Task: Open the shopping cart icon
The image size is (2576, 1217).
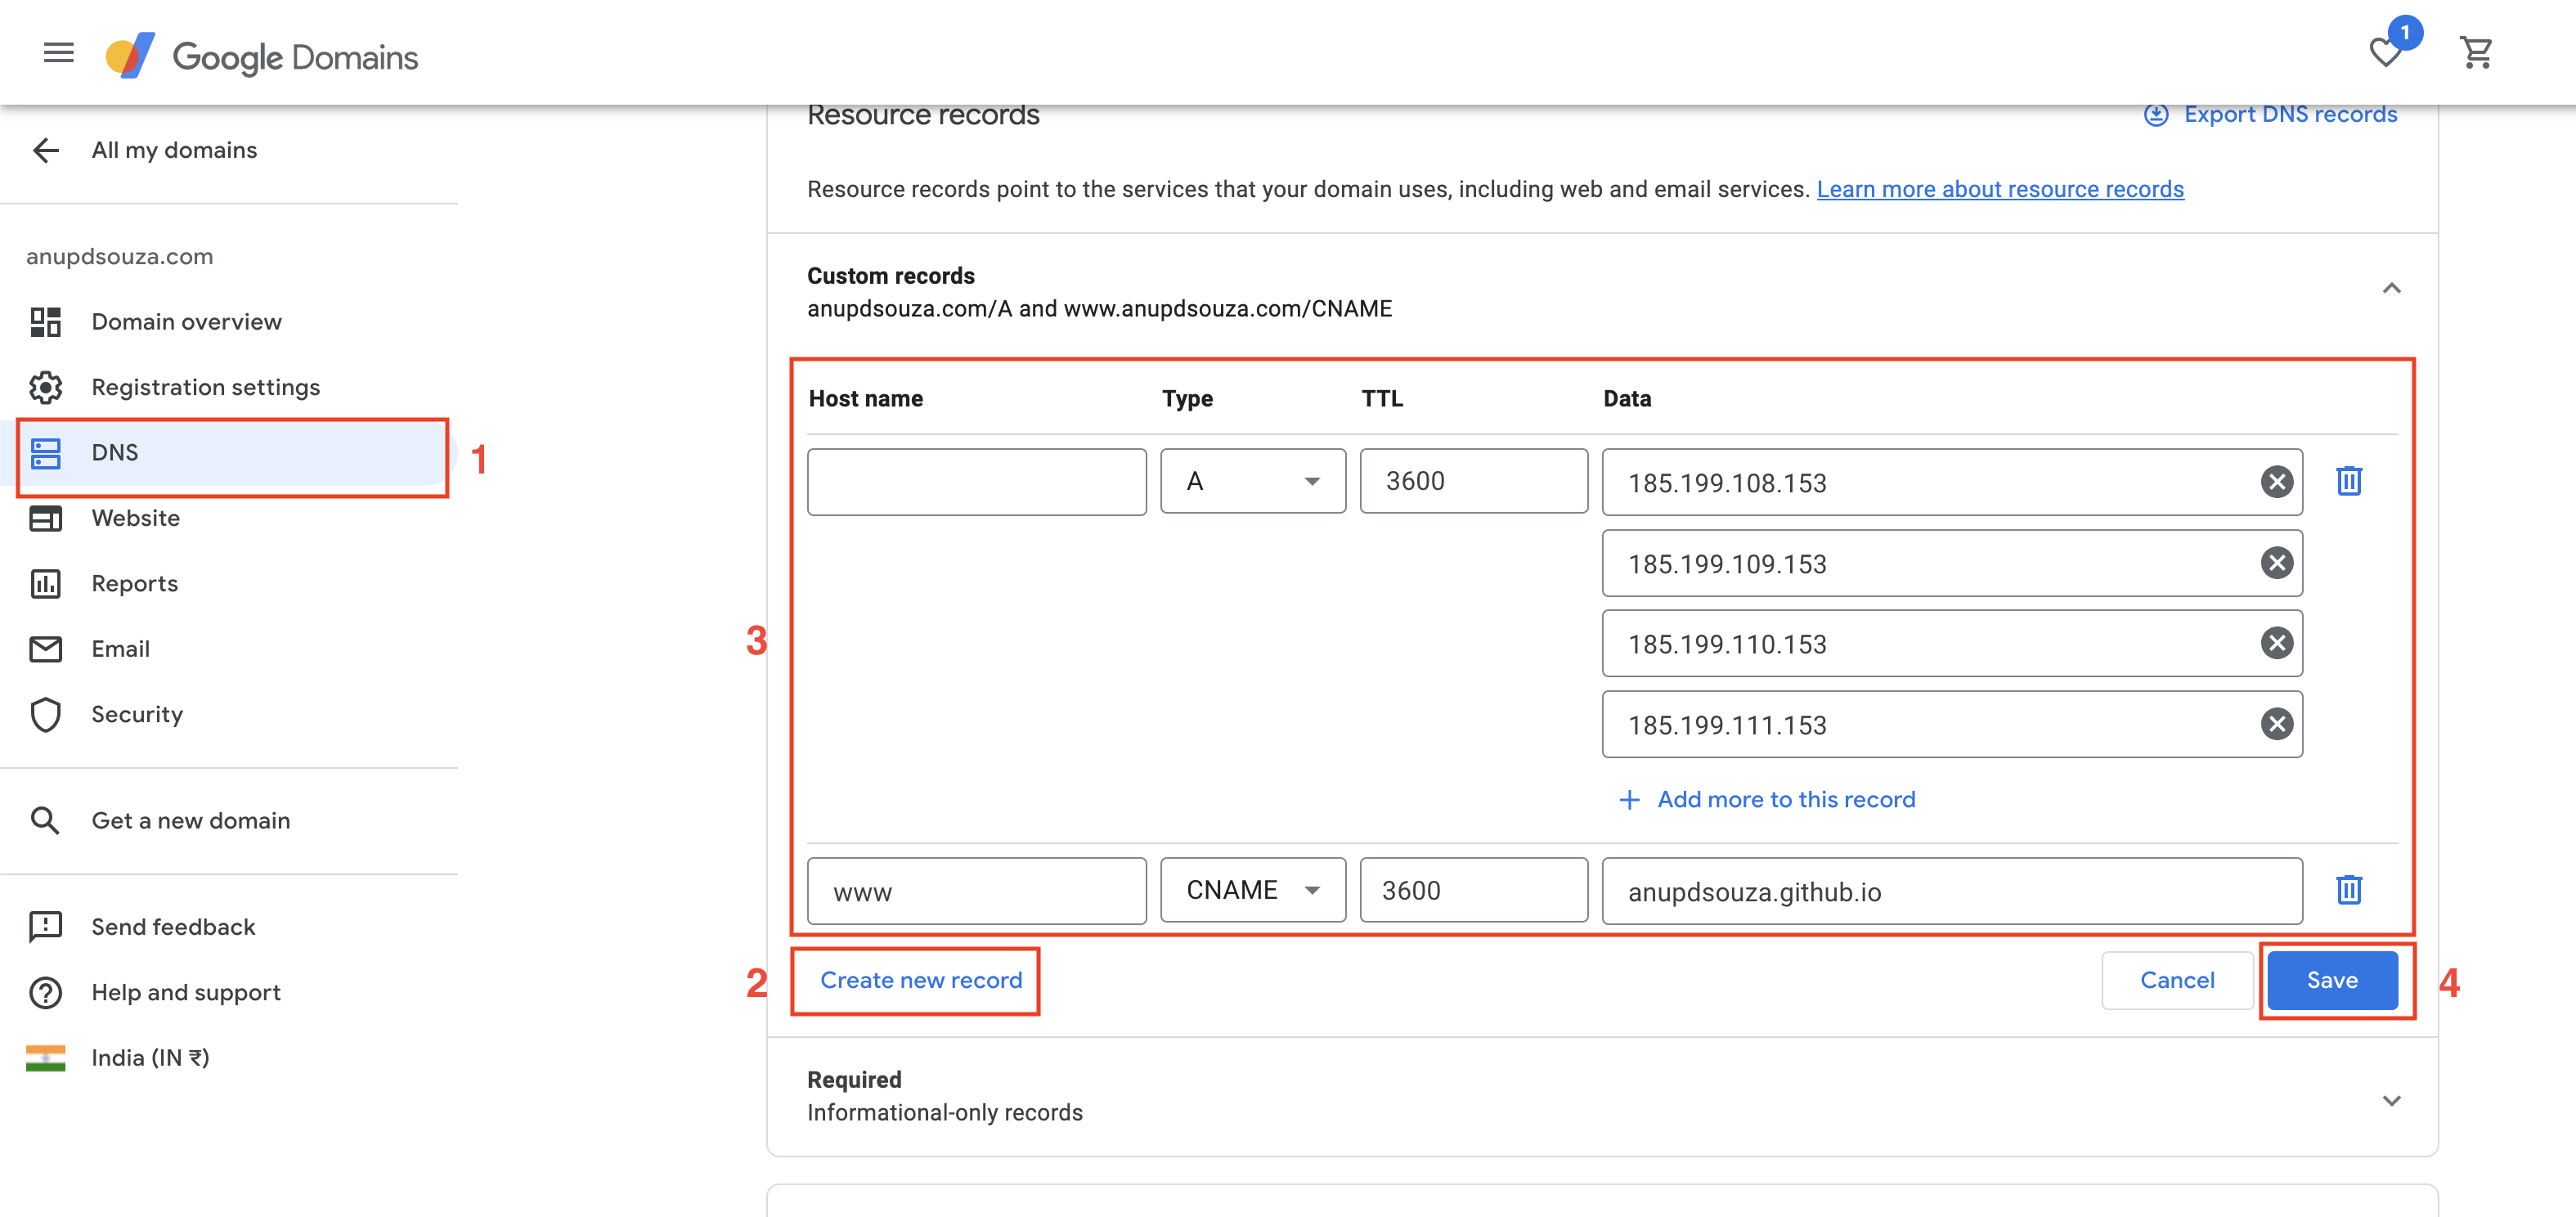Action: (2476, 52)
